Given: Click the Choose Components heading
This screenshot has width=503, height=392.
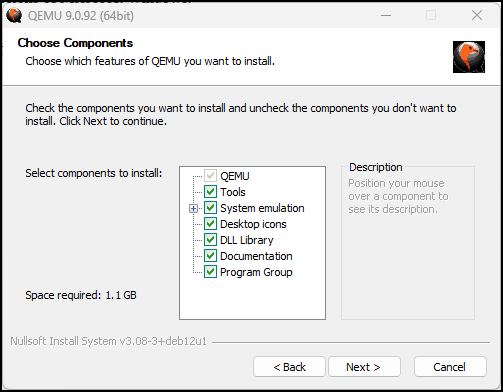Looking at the screenshot, I should click(75, 43).
